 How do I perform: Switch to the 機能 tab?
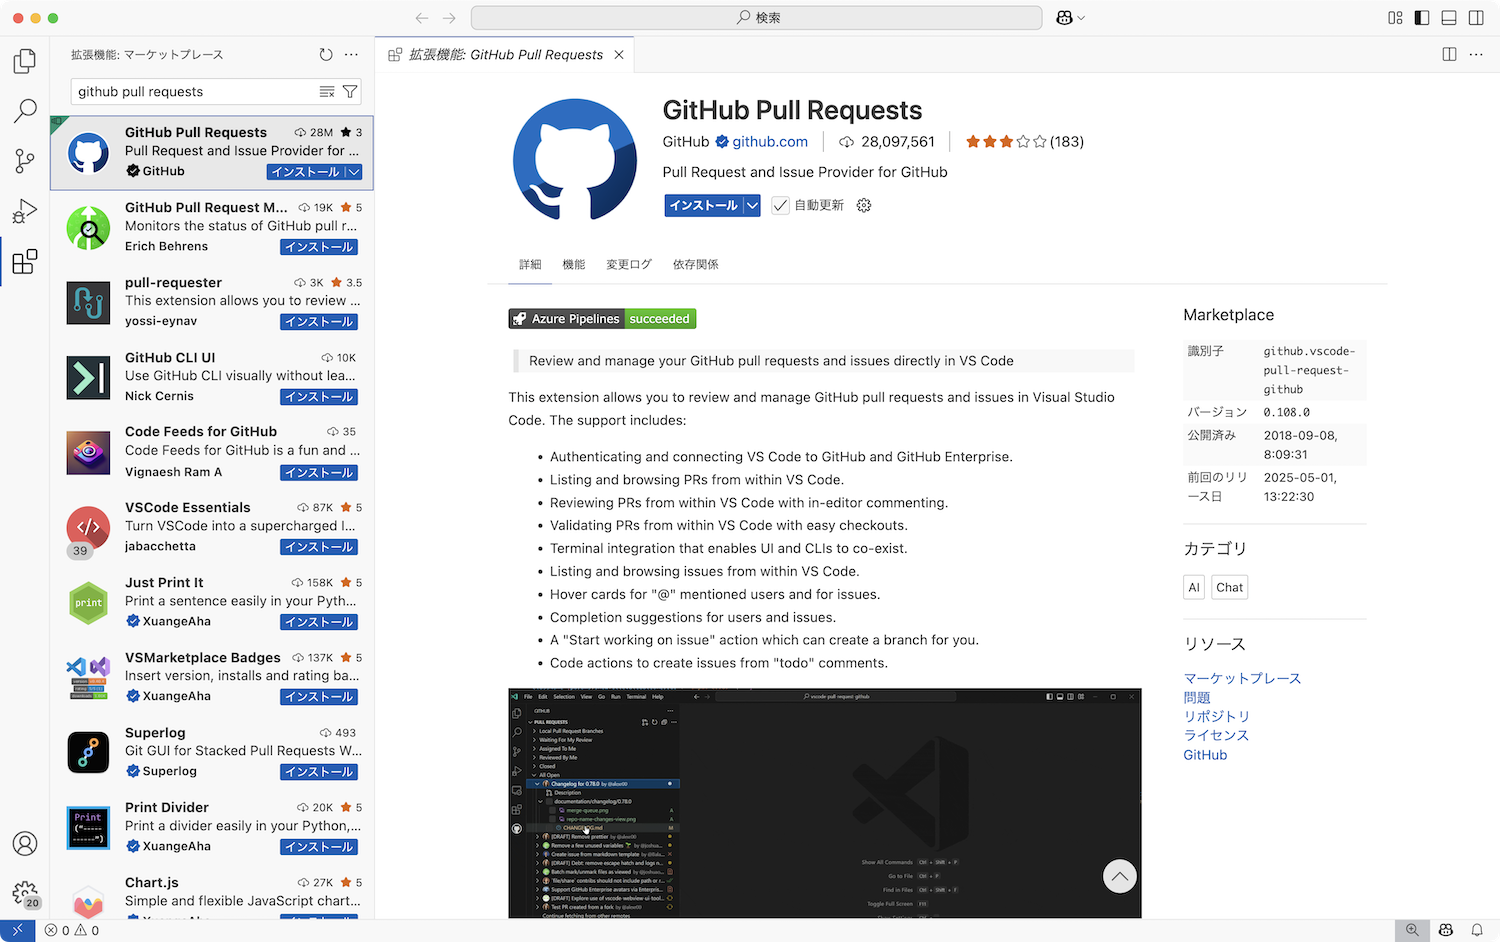(x=574, y=265)
